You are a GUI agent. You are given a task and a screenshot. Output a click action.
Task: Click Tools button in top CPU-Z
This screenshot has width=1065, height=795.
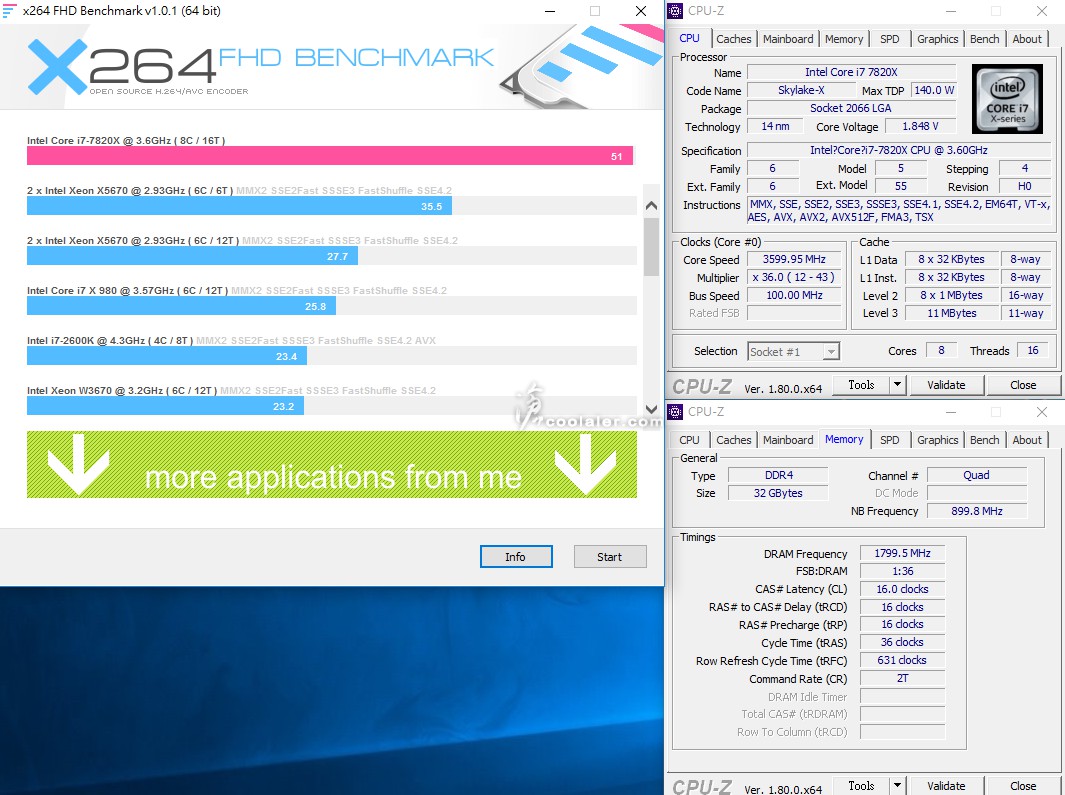pos(861,385)
